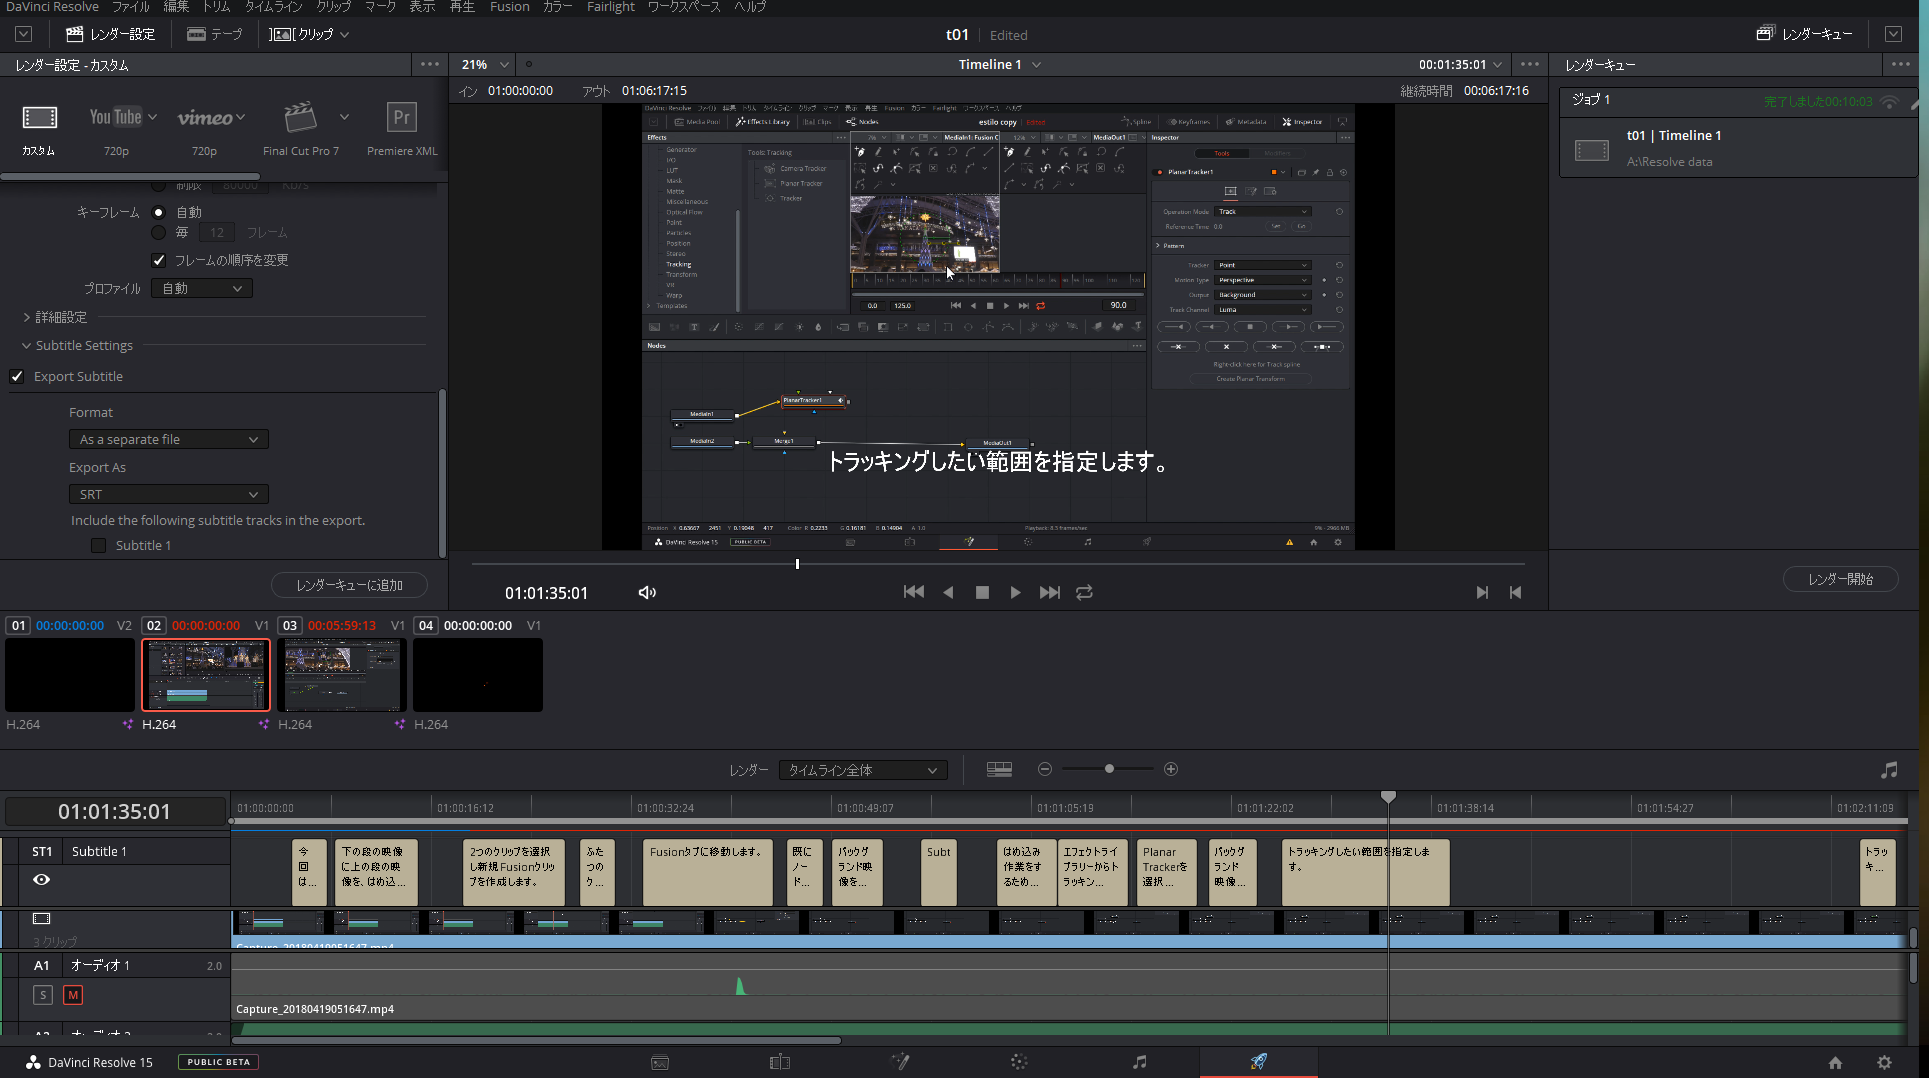
Task: Select the Final Cut Pro 7 preset
Action: pos(300,118)
